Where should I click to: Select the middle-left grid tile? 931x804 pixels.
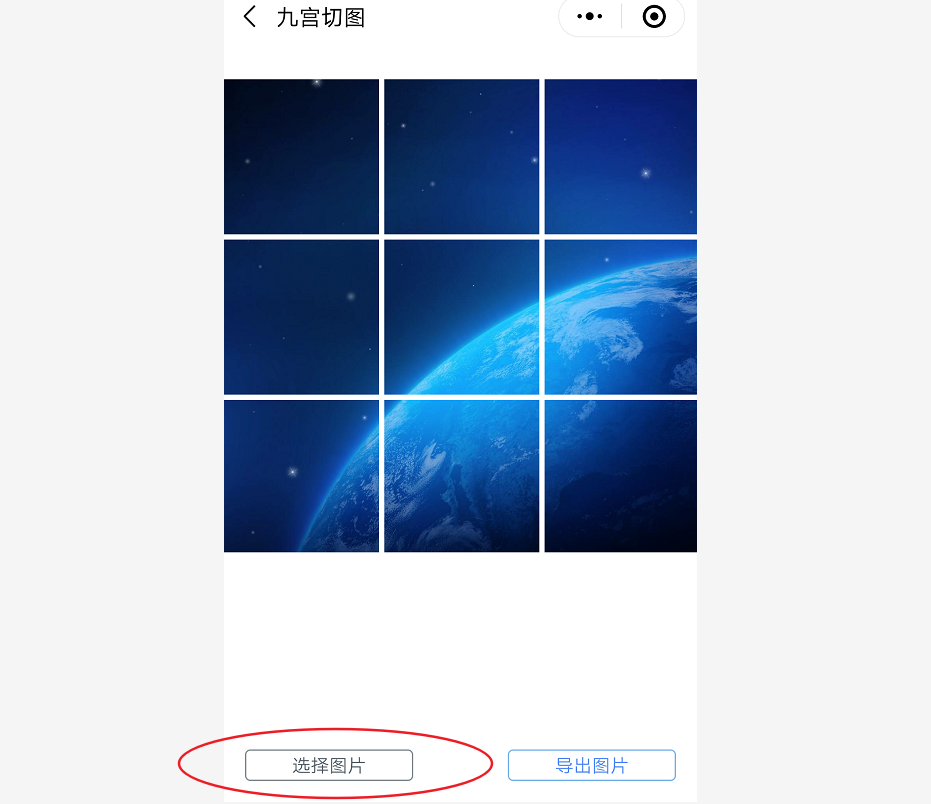[x=301, y=317]
